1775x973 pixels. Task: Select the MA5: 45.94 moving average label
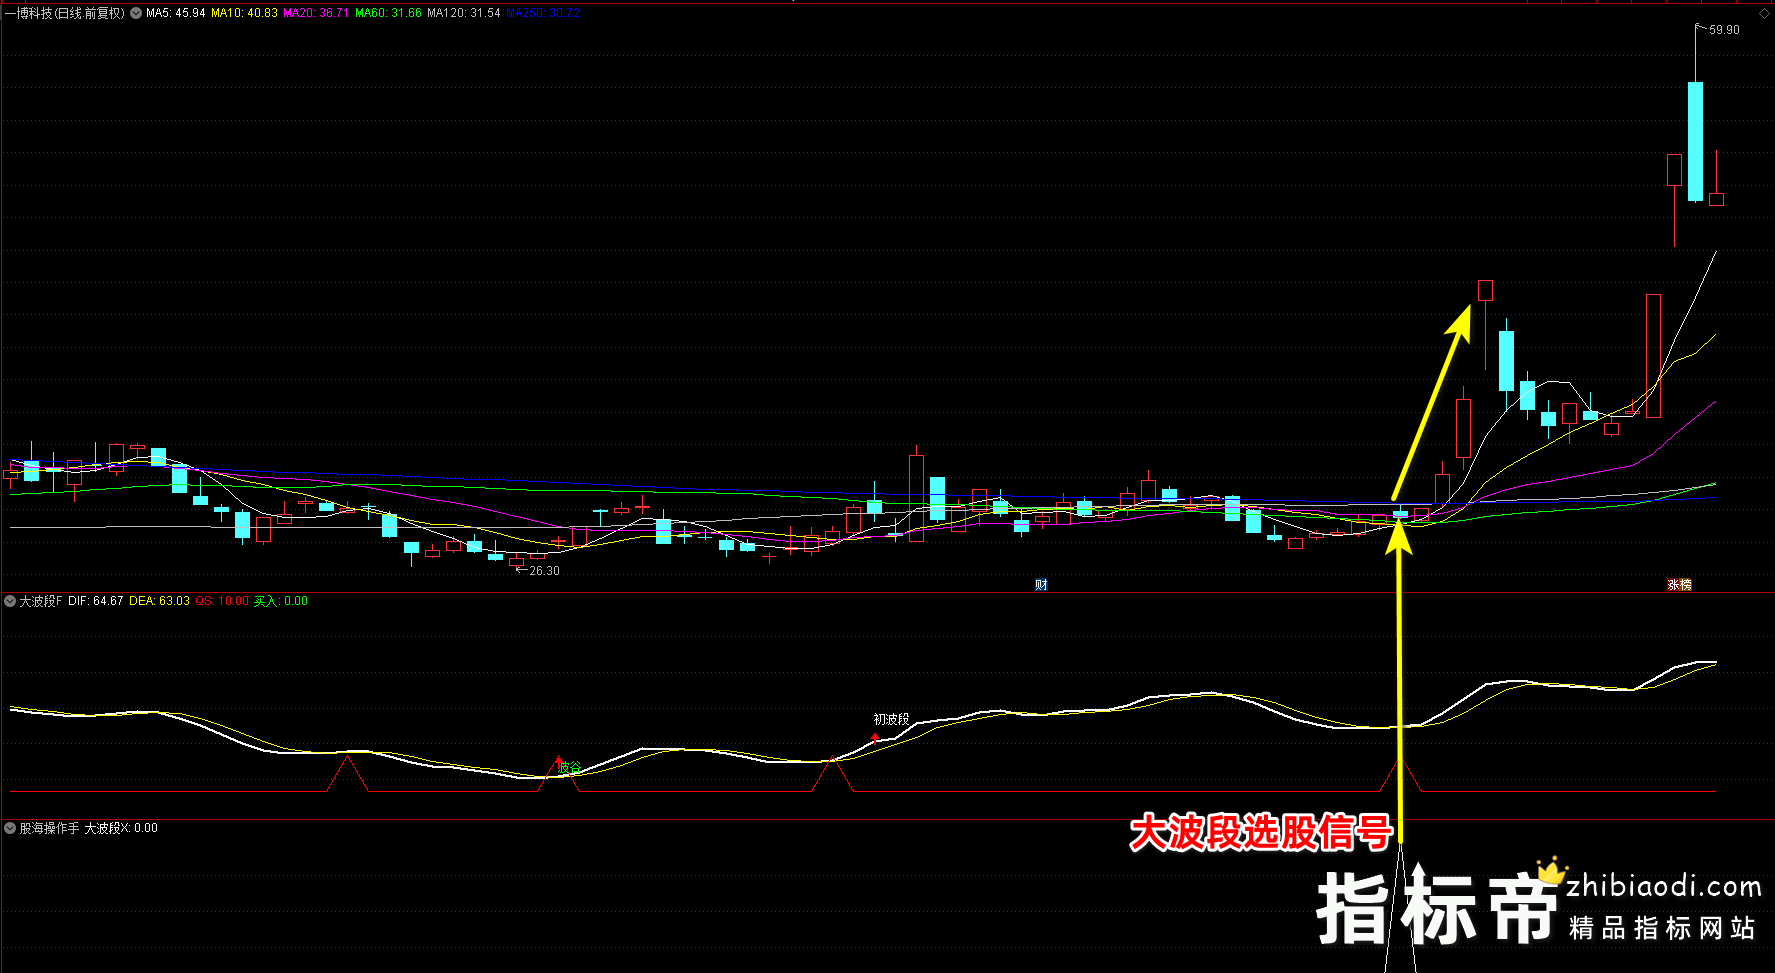pos(175,13)
